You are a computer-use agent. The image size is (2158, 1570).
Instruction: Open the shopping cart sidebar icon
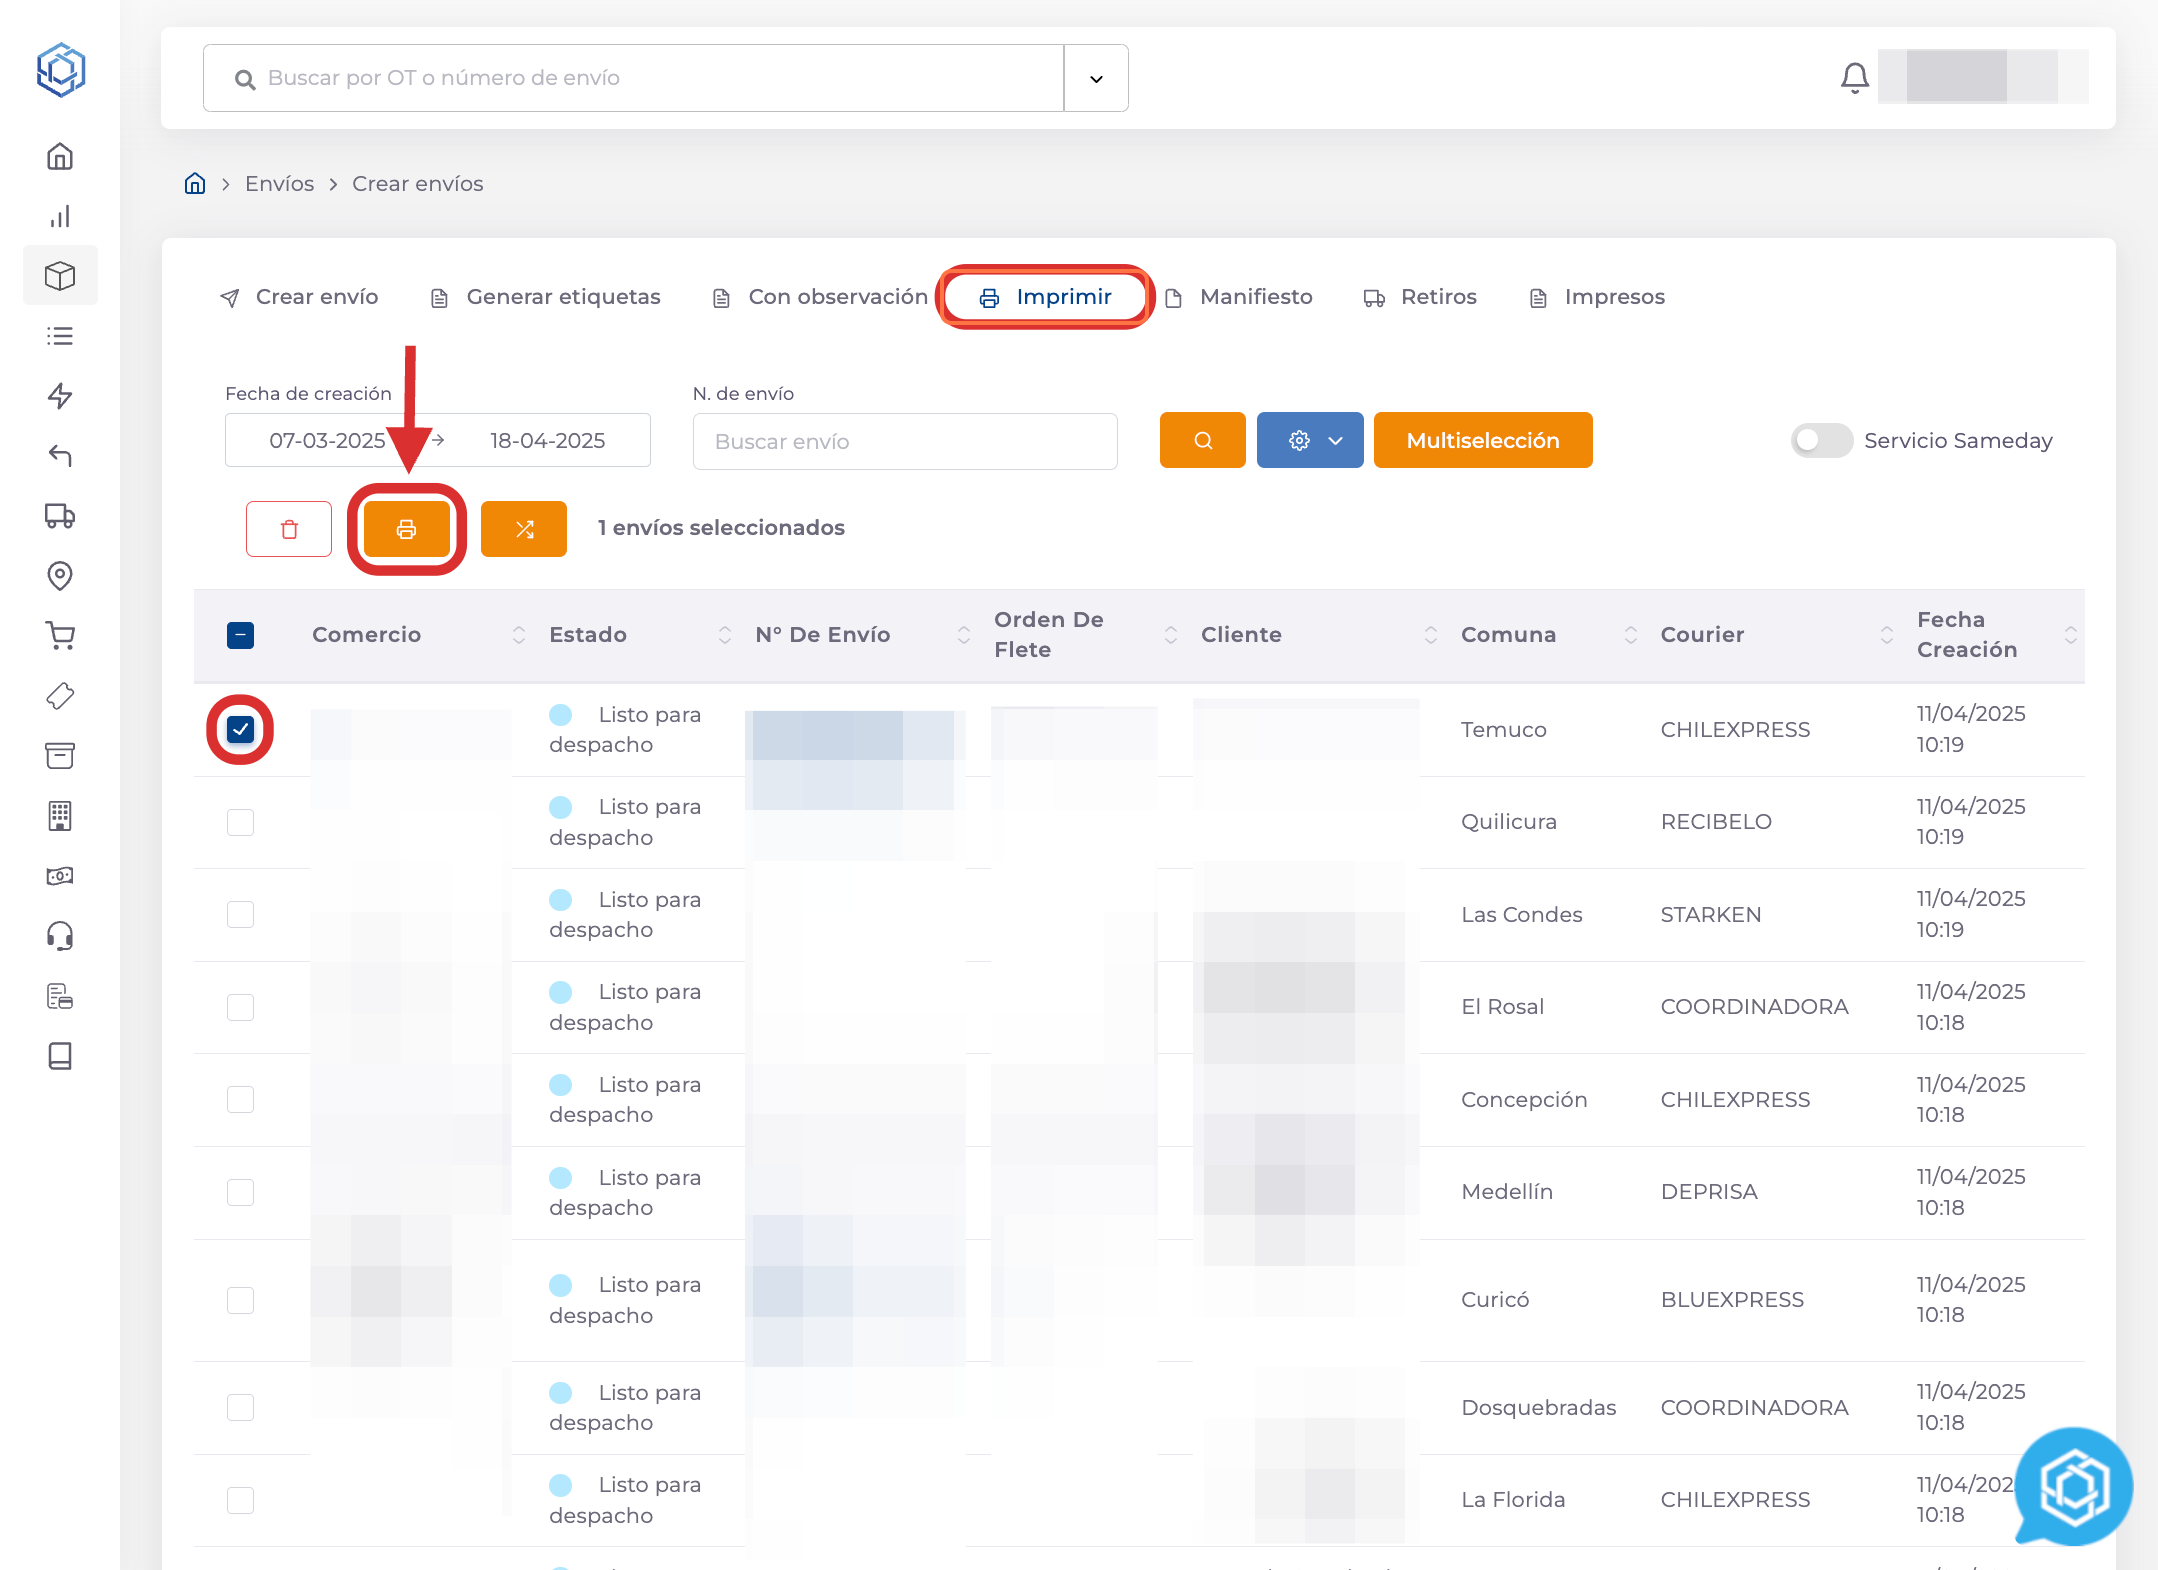pos(60,636)
